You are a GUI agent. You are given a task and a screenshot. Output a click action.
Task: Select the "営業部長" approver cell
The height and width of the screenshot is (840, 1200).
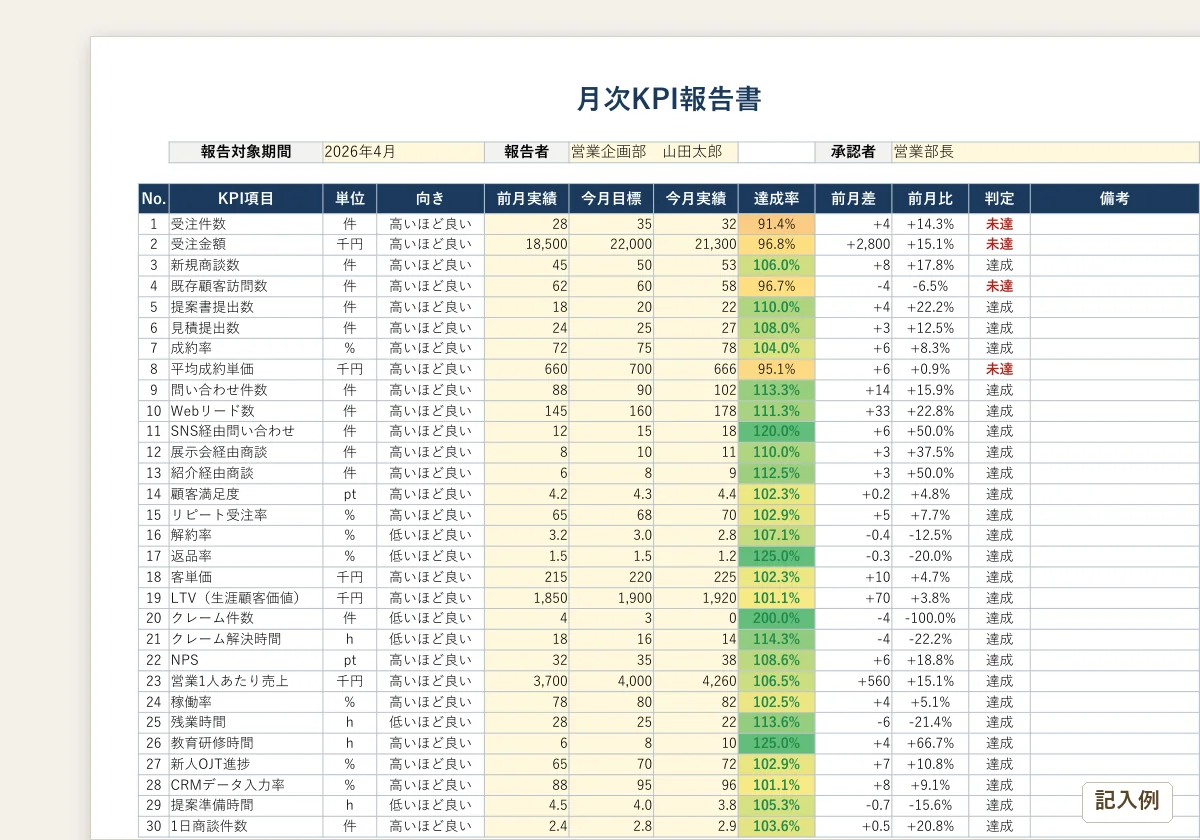[x=1045, y=152]
